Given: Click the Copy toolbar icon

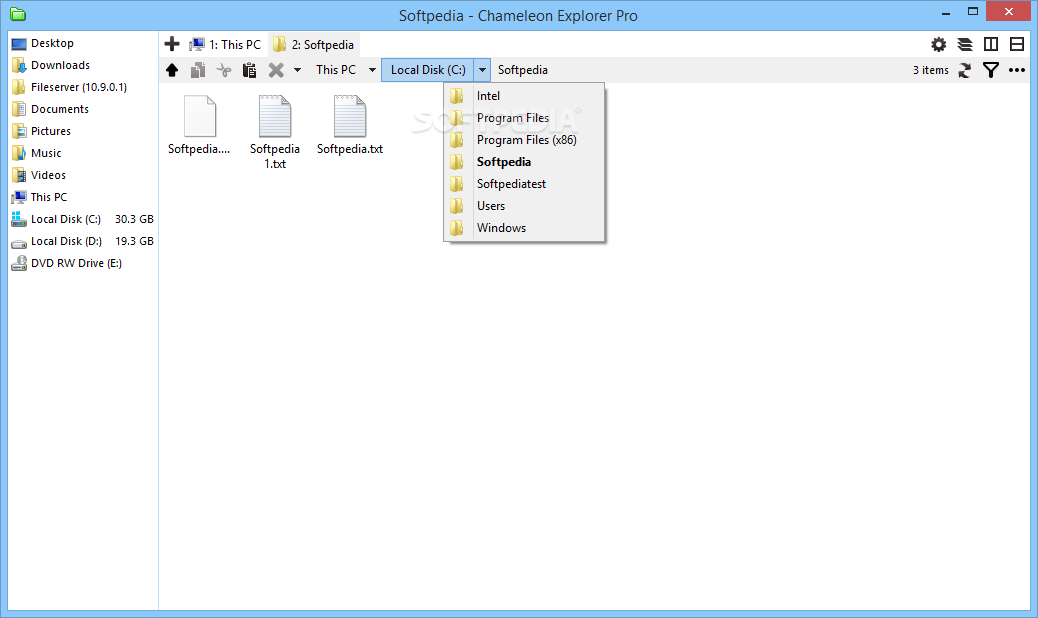Looking at the screenshot, I should [x=198, y=69].
